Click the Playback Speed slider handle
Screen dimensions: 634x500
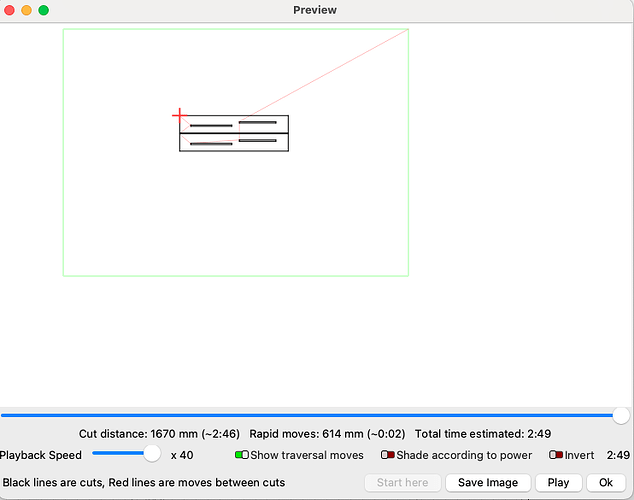pyautogui.click(x=152, y=454)
